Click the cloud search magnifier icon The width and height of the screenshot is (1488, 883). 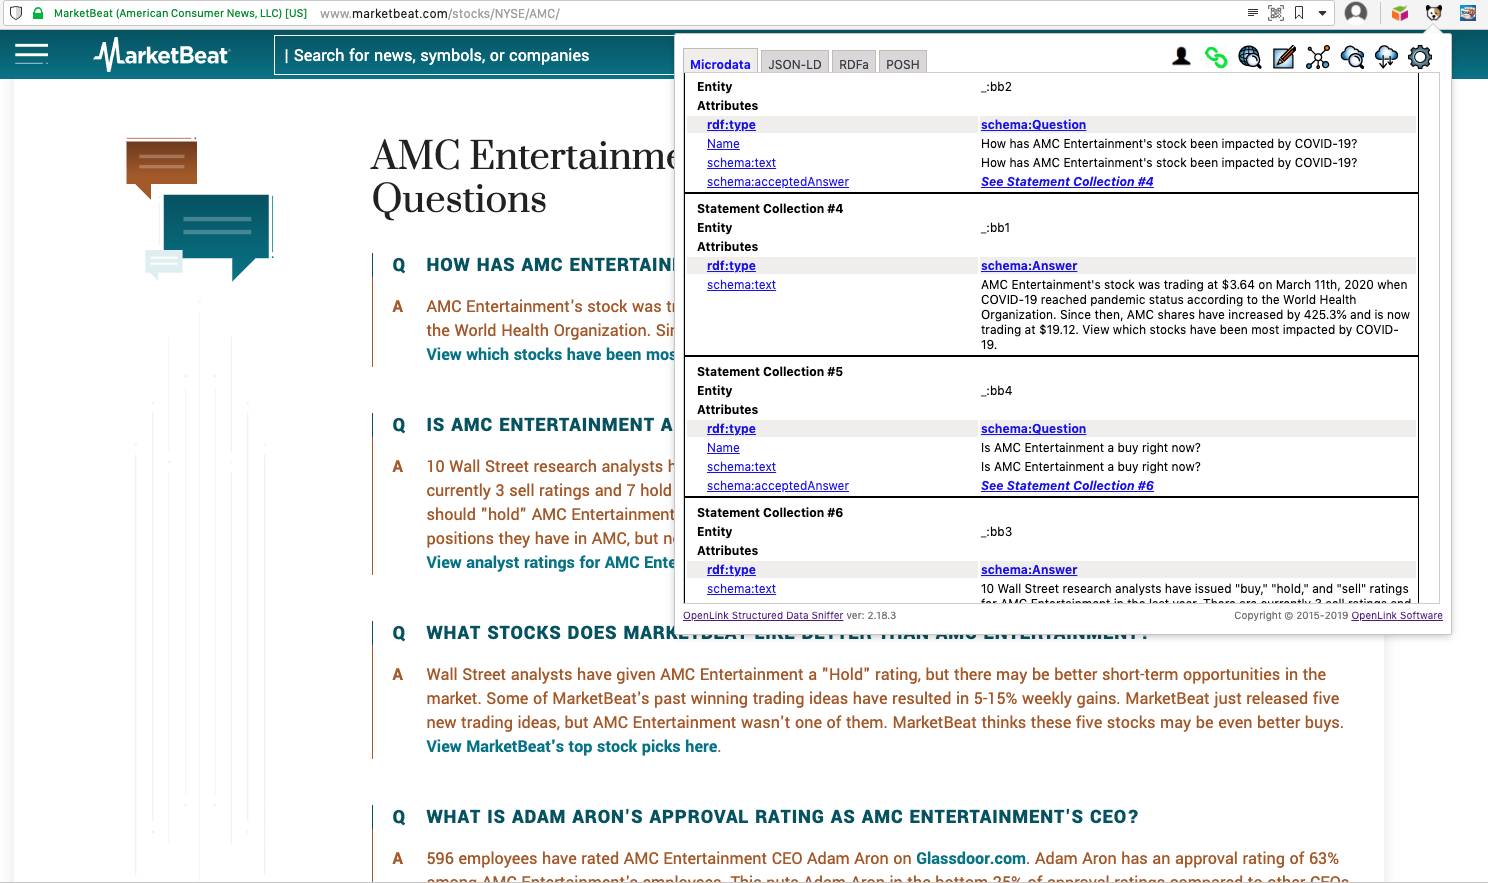tap(1352, 57)
